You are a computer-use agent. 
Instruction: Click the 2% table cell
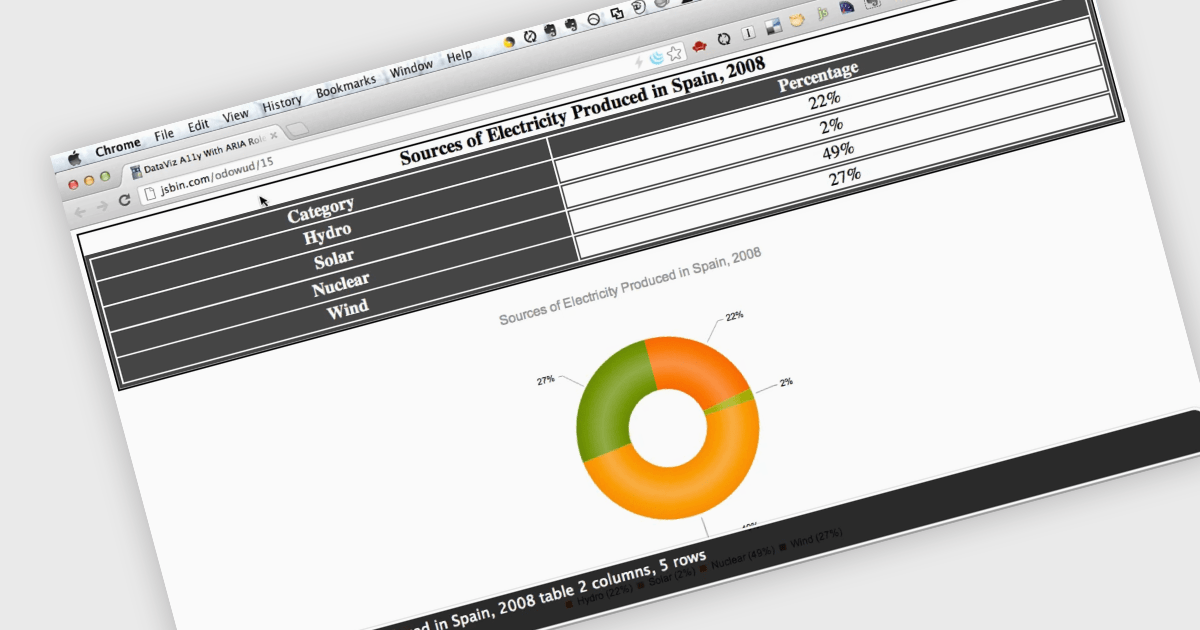coord(831,125)
